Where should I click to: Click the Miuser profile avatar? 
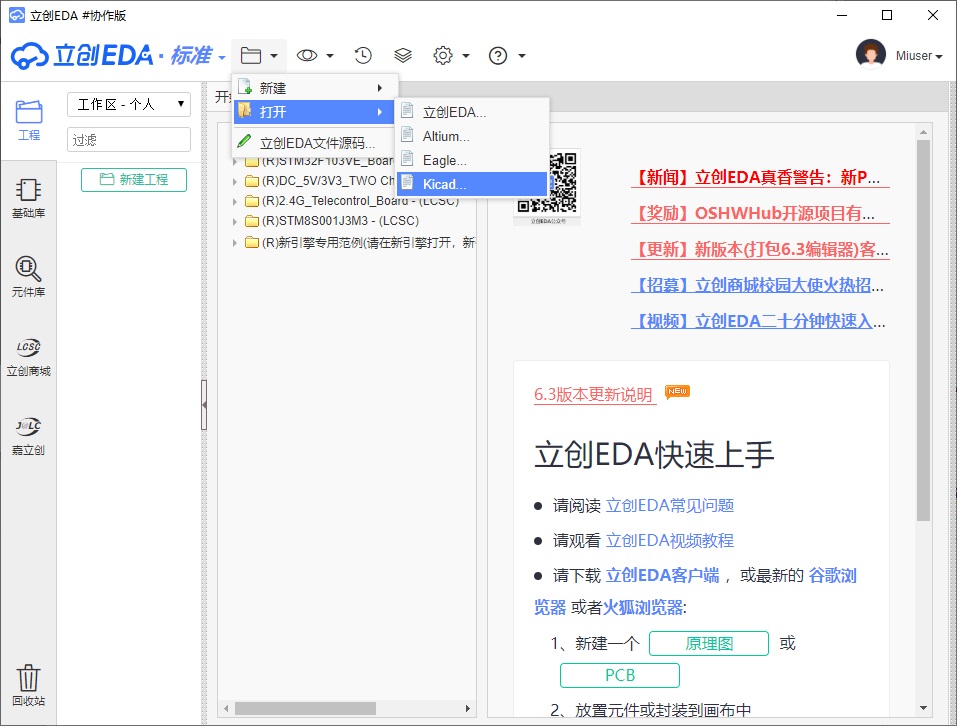click(x=871, y=55)
